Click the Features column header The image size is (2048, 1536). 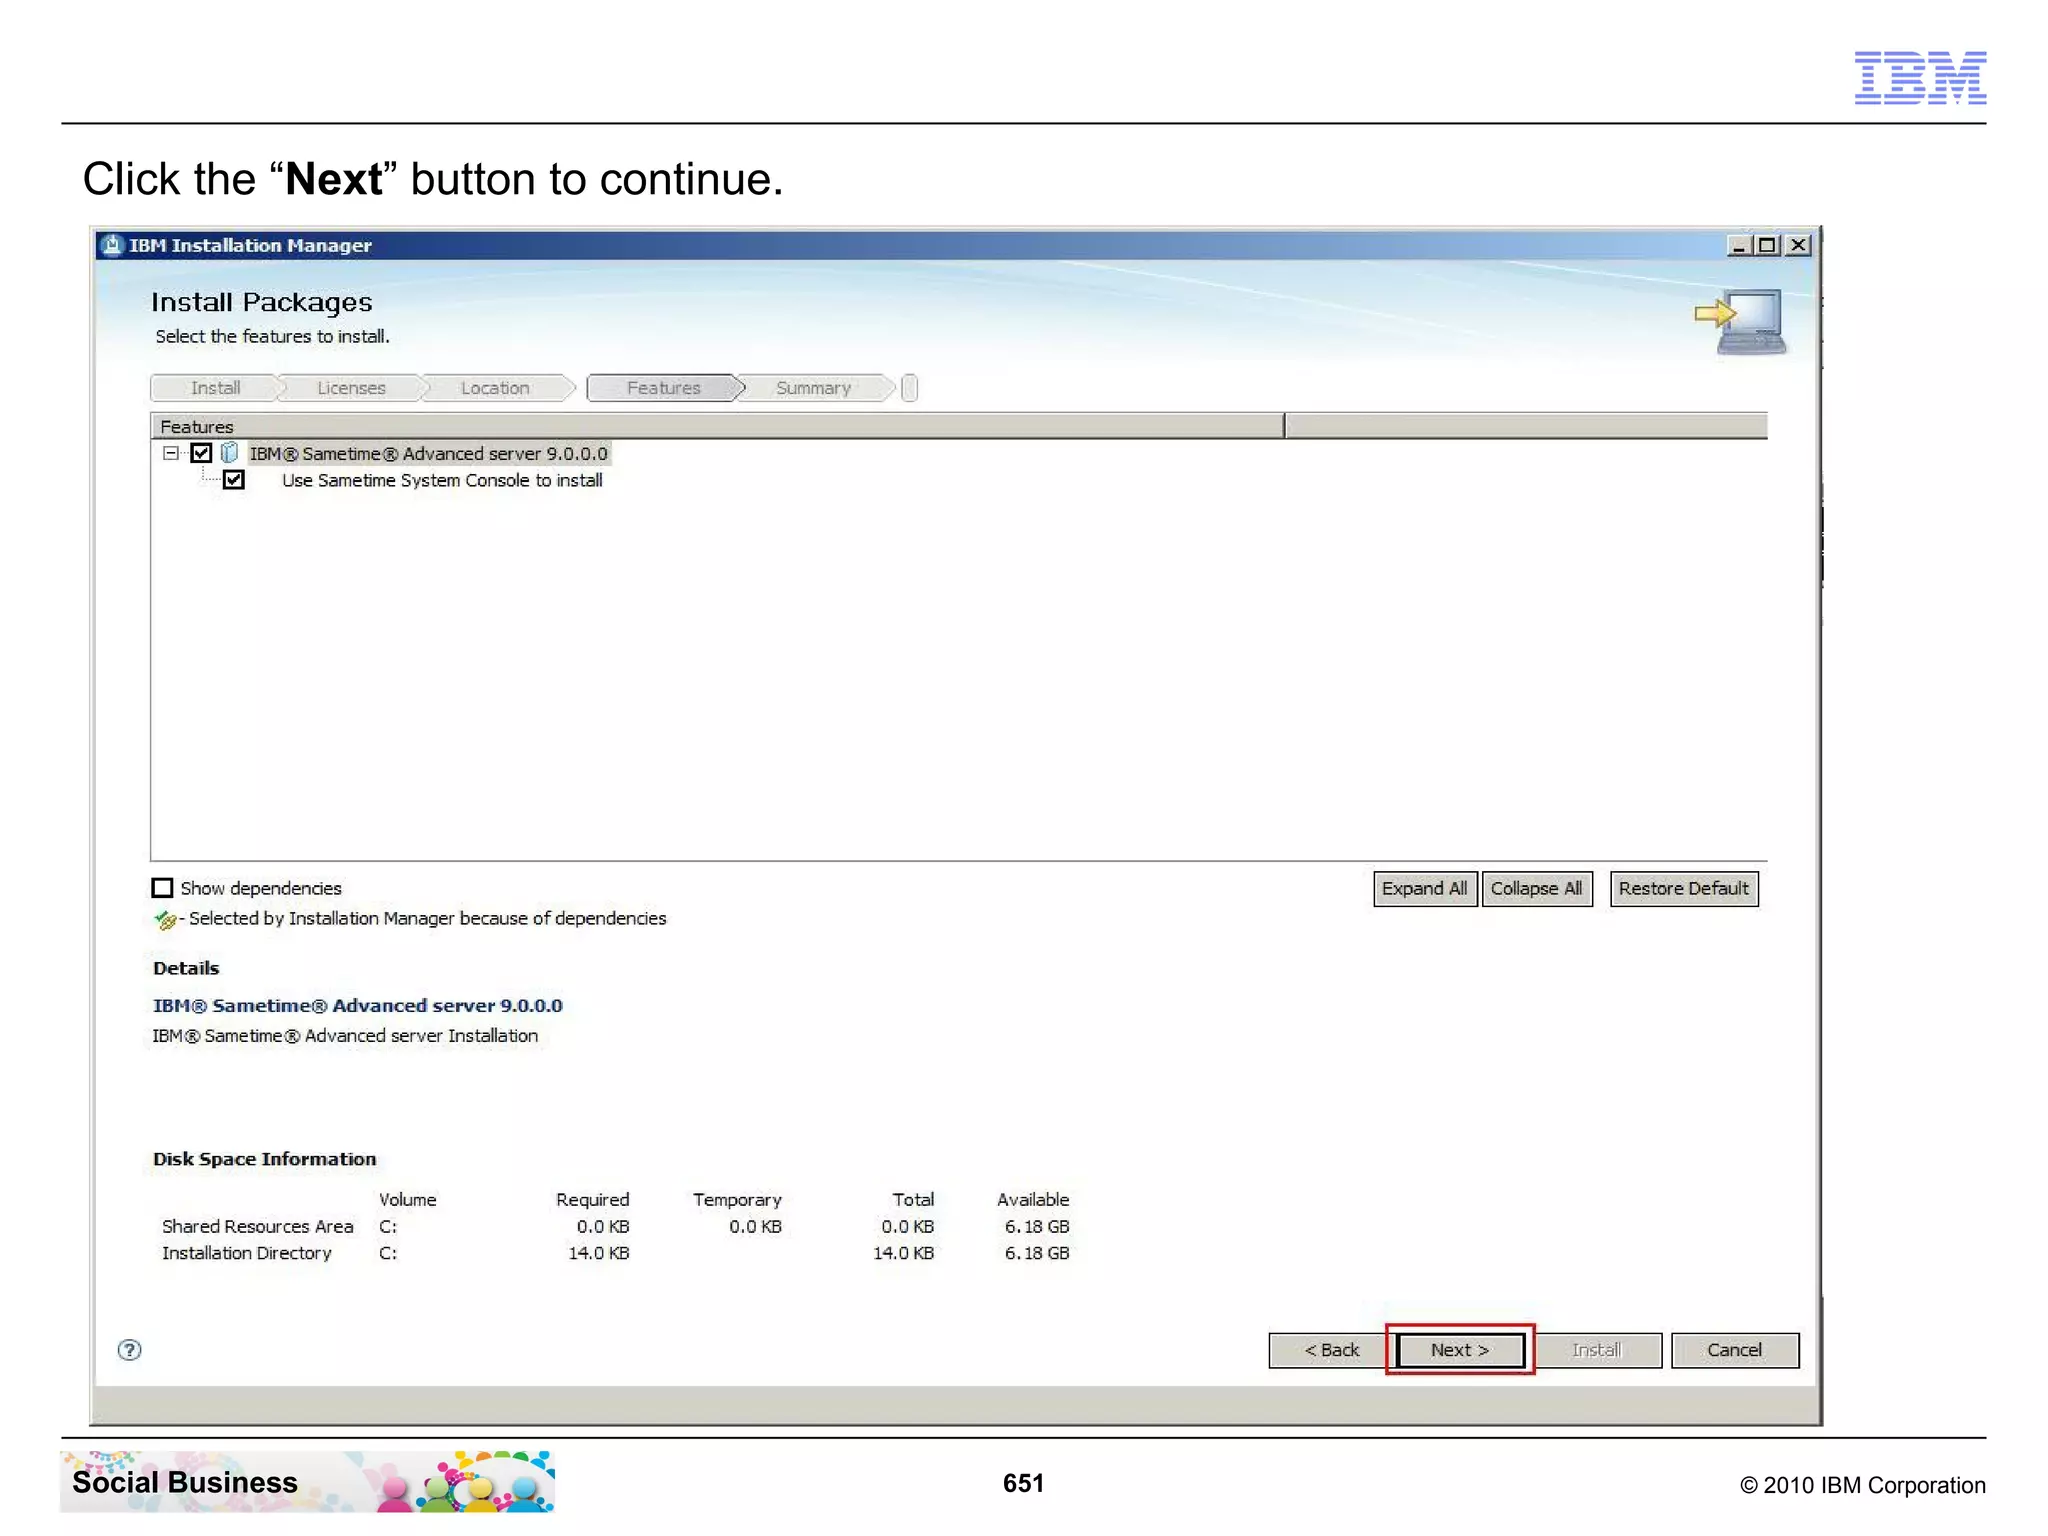point(717,427)
